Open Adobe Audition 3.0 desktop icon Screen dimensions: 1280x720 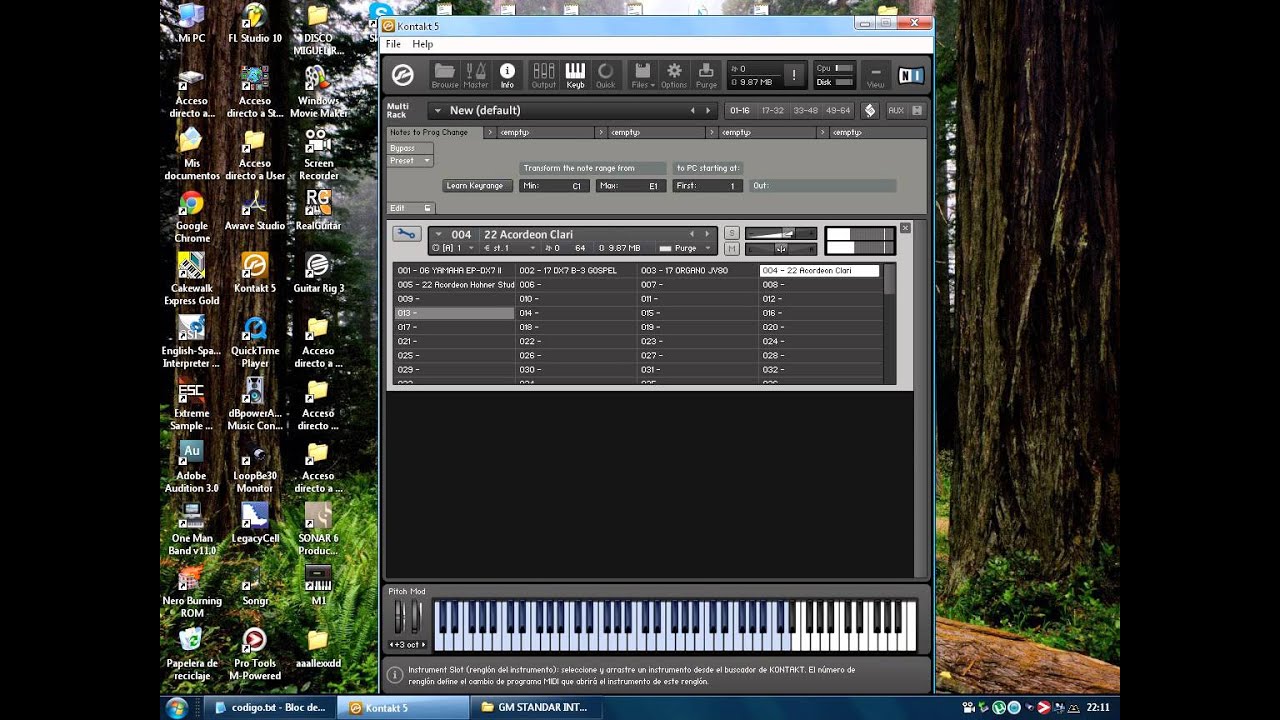(191, 467)
